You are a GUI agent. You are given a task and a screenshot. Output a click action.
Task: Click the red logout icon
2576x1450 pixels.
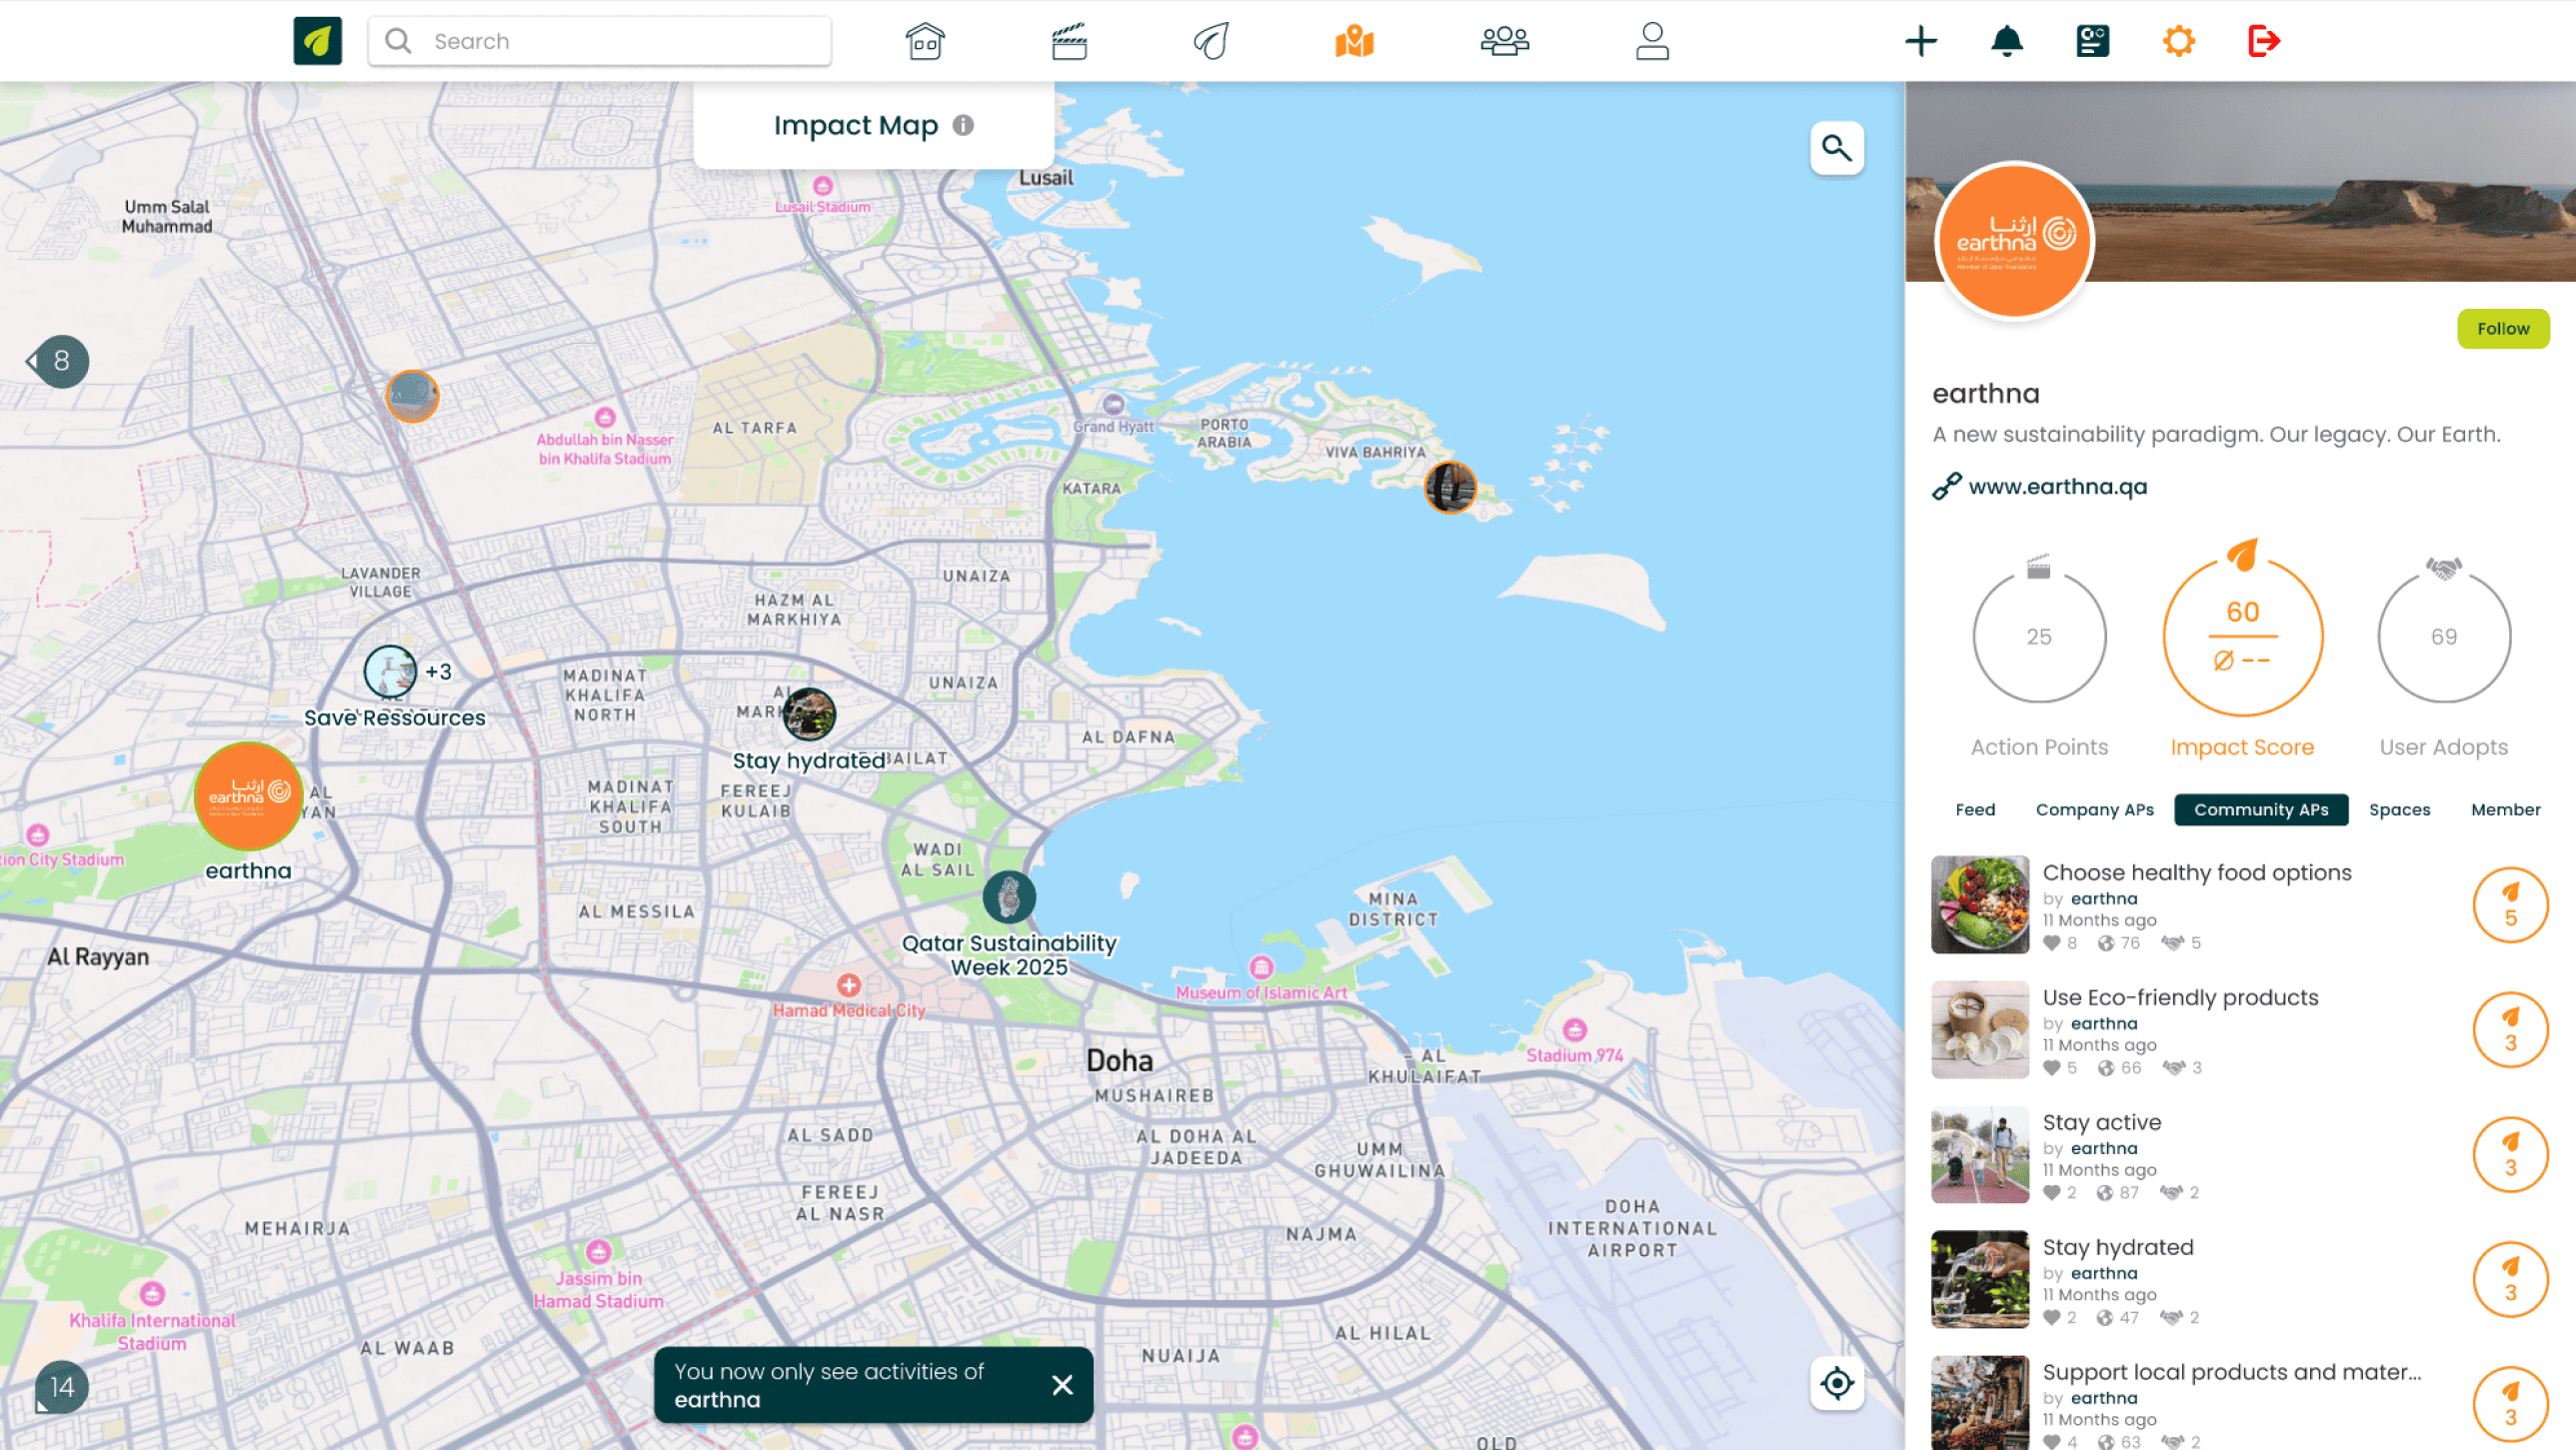(2264, 41)
